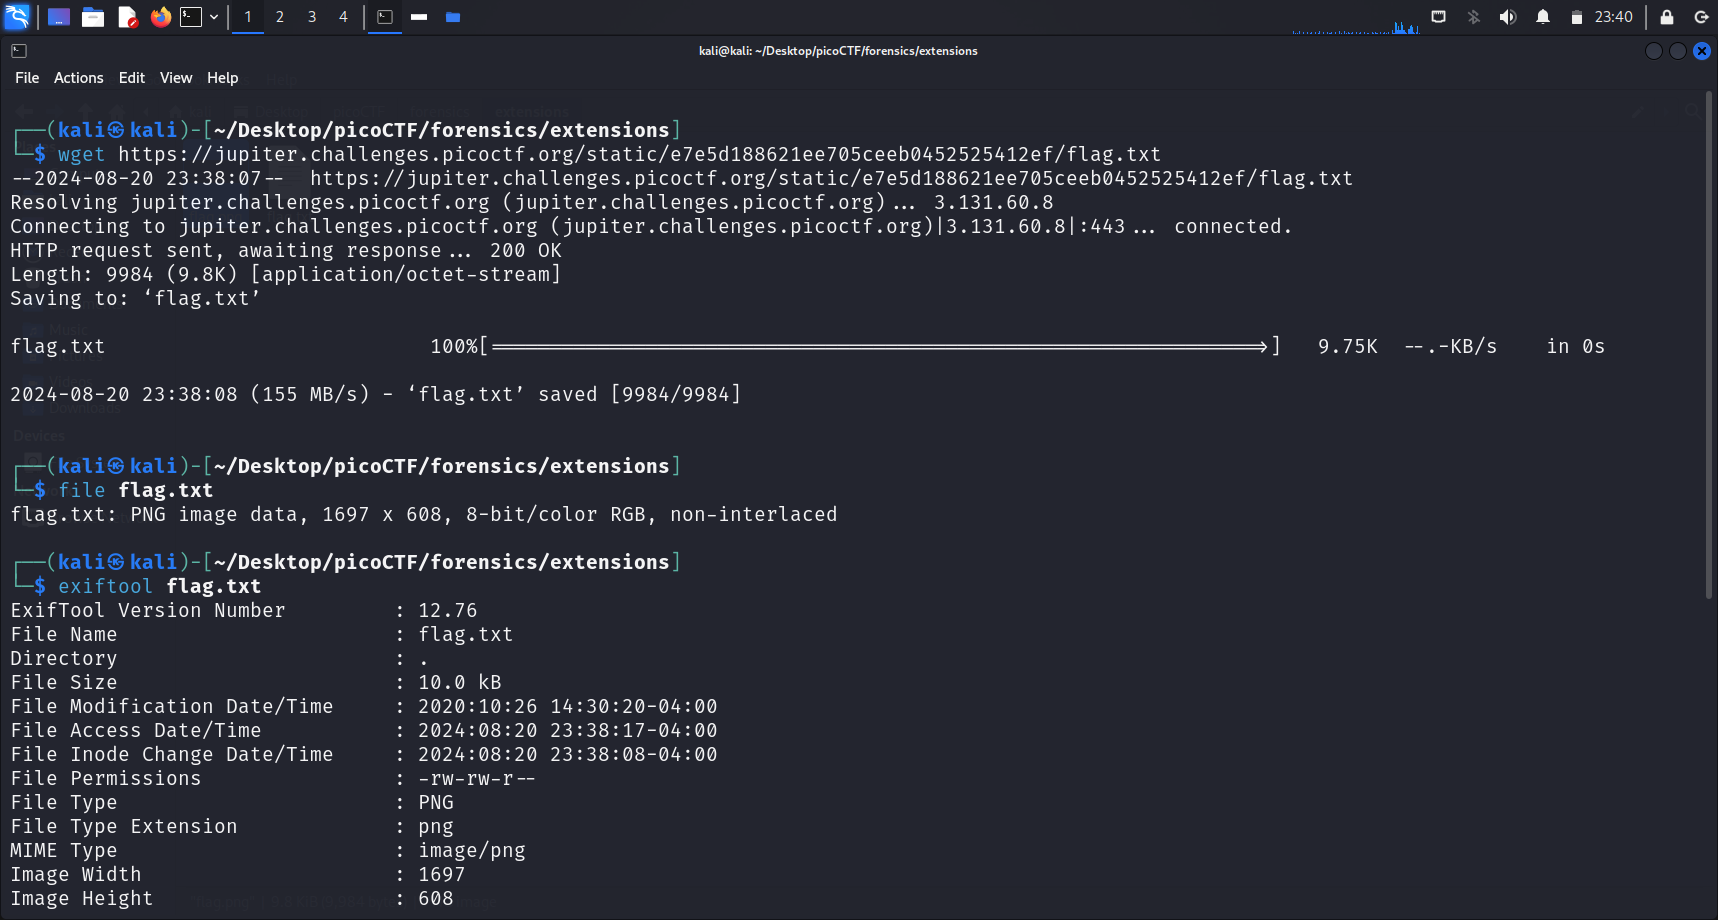
Task: Open the network connection icon
Action: point(1438,17)
